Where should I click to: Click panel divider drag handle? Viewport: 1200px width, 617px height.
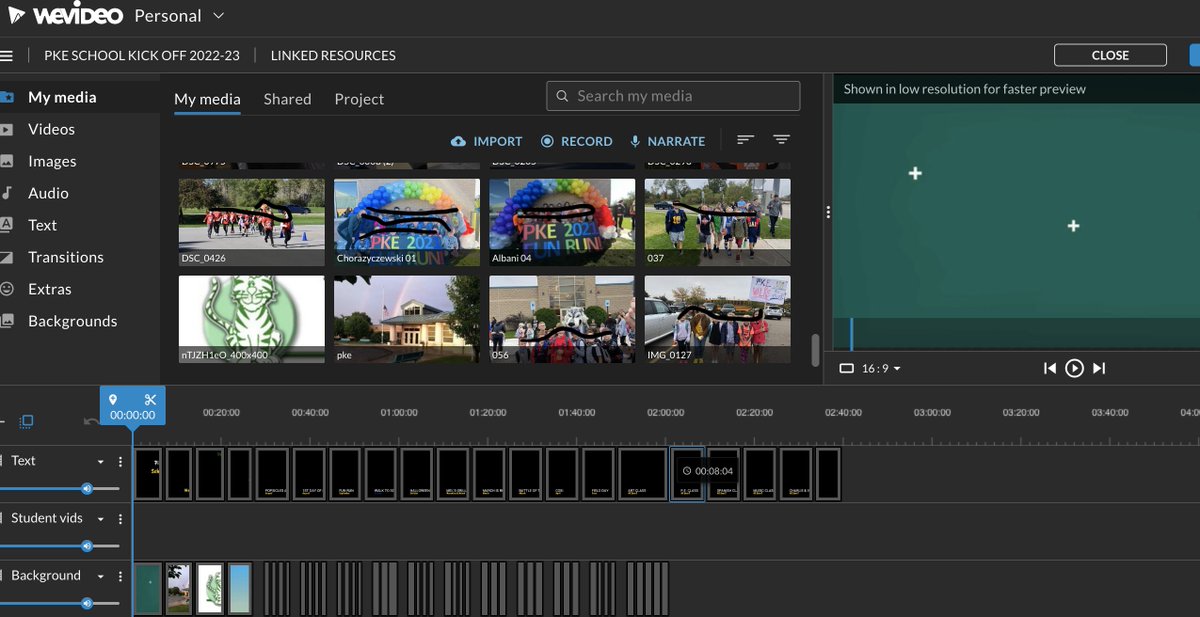point(827,211)
